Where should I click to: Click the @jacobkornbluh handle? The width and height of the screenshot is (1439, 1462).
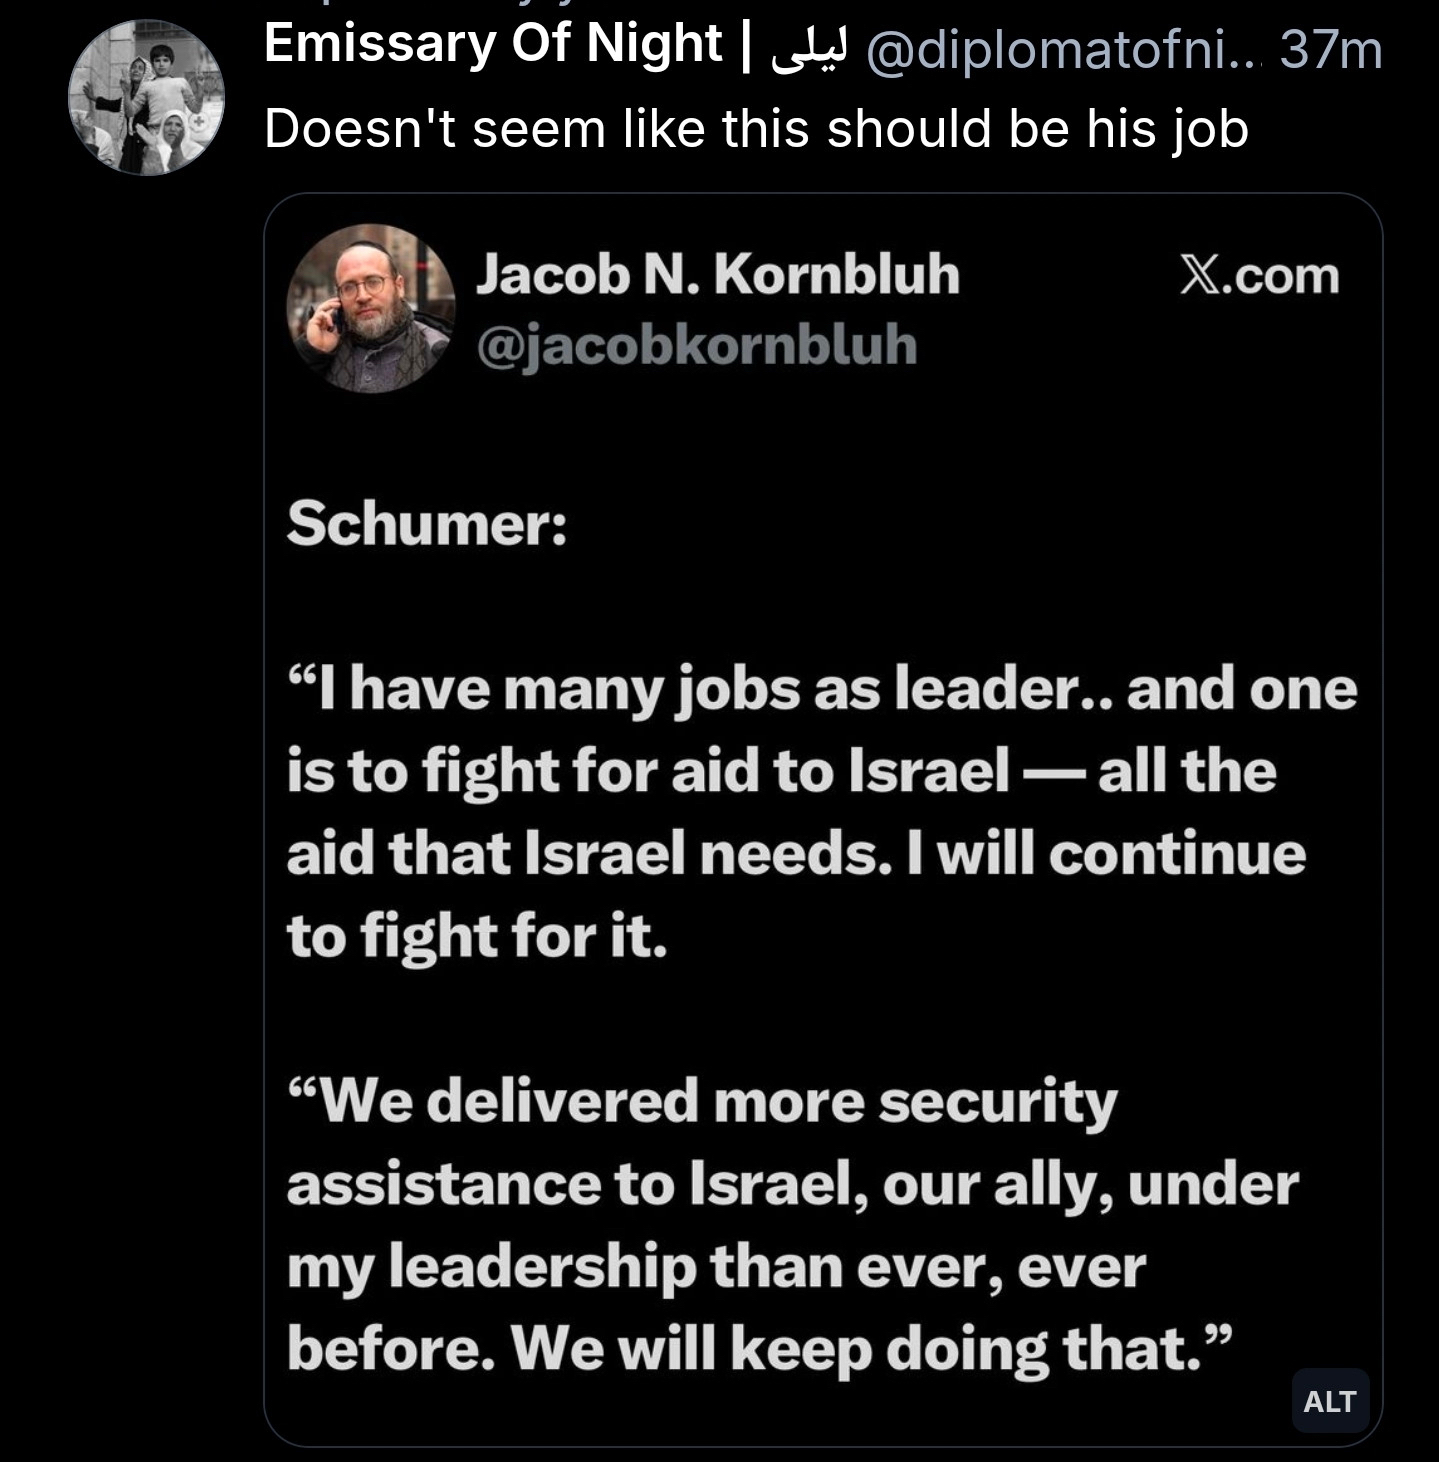(697, 345)
